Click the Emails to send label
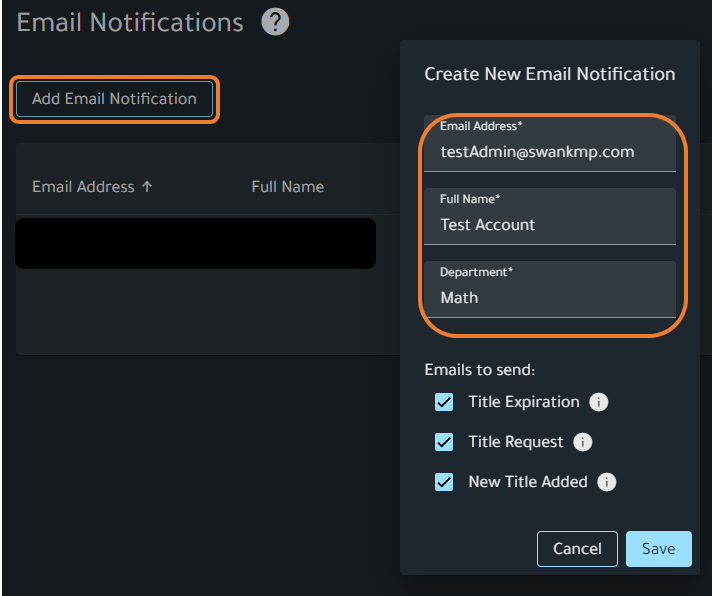 click(x=479, y=370)
